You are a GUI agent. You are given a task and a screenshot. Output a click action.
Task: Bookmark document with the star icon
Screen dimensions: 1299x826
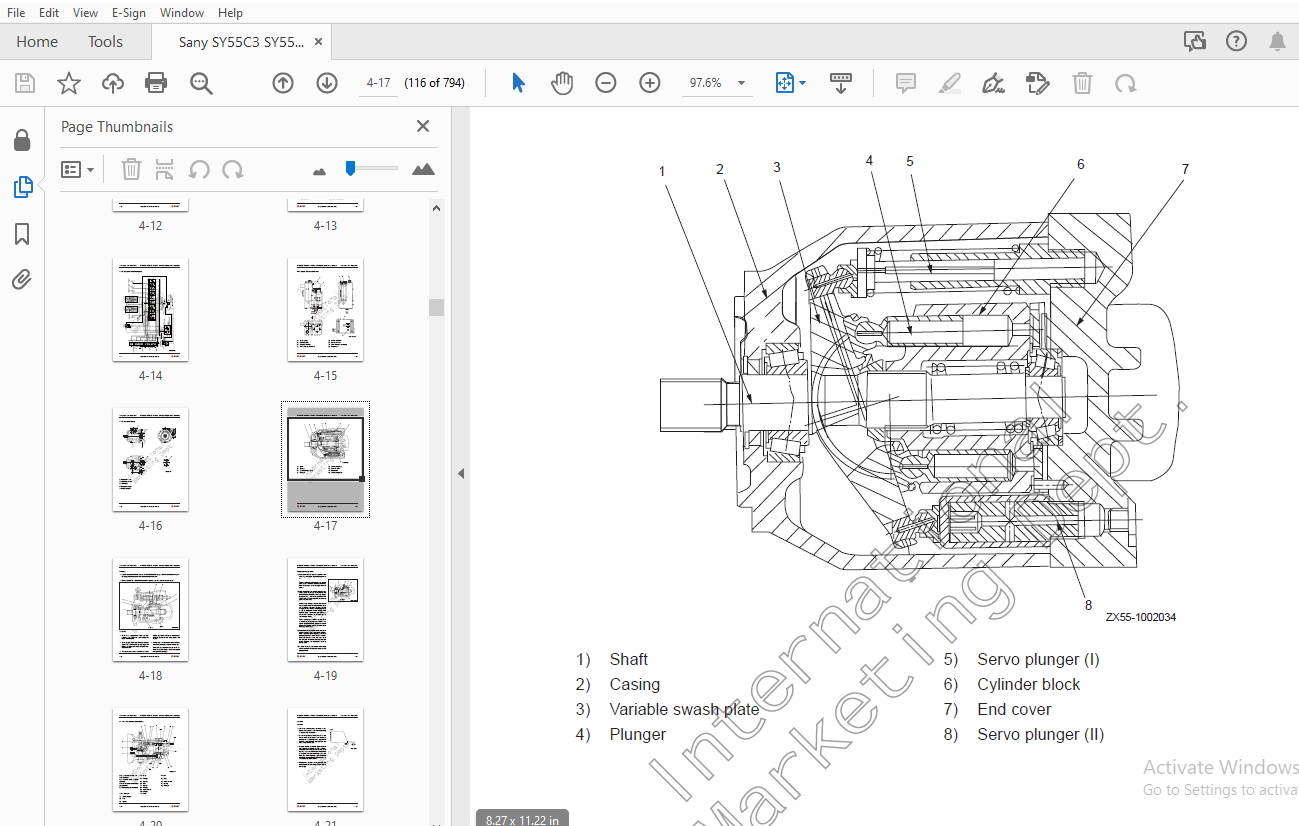pos(68,83)
